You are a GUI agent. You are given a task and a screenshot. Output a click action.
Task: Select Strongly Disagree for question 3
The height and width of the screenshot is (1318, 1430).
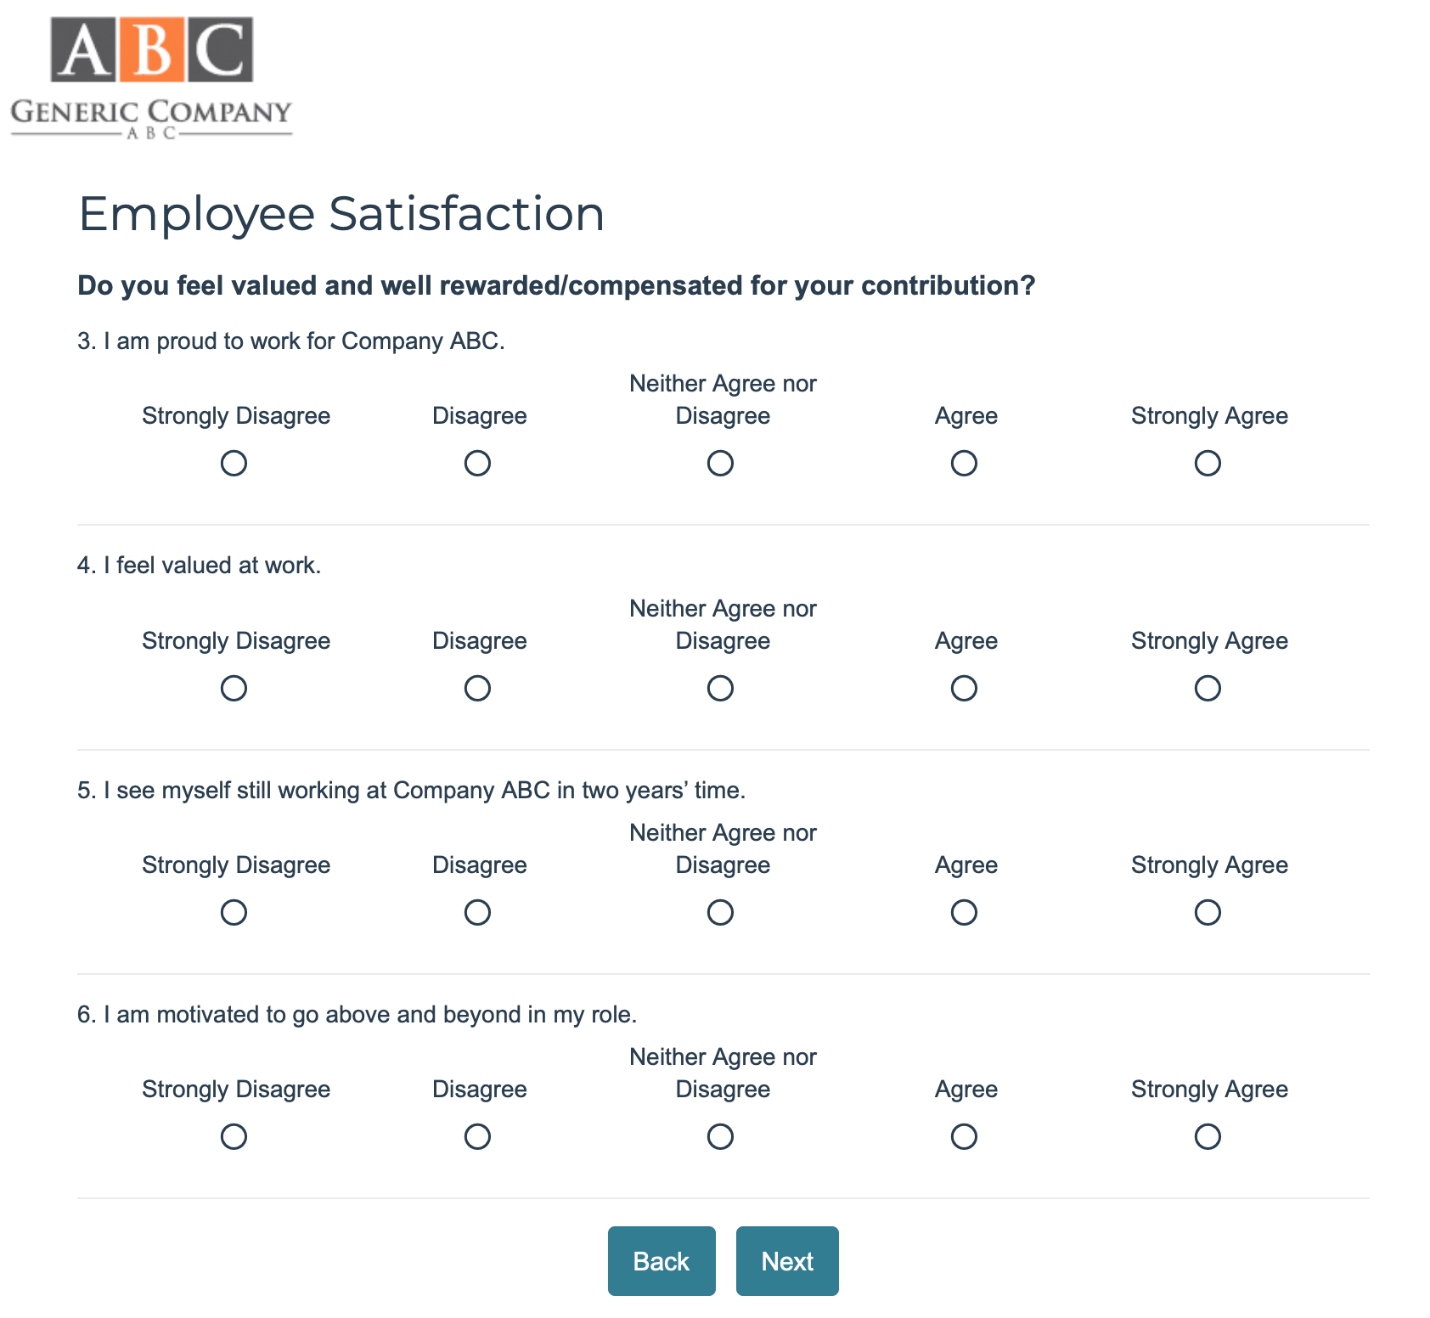click(x=234, y=463)
